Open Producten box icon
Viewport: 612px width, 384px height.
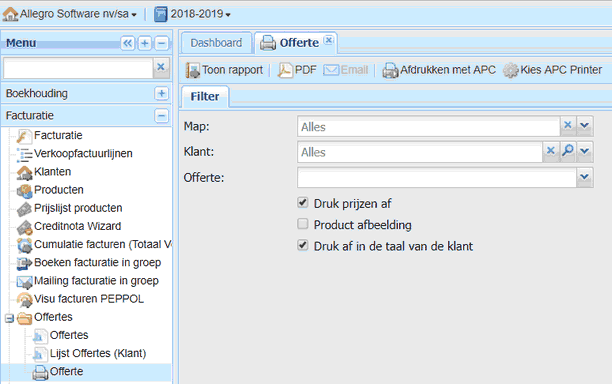point(24,190)
